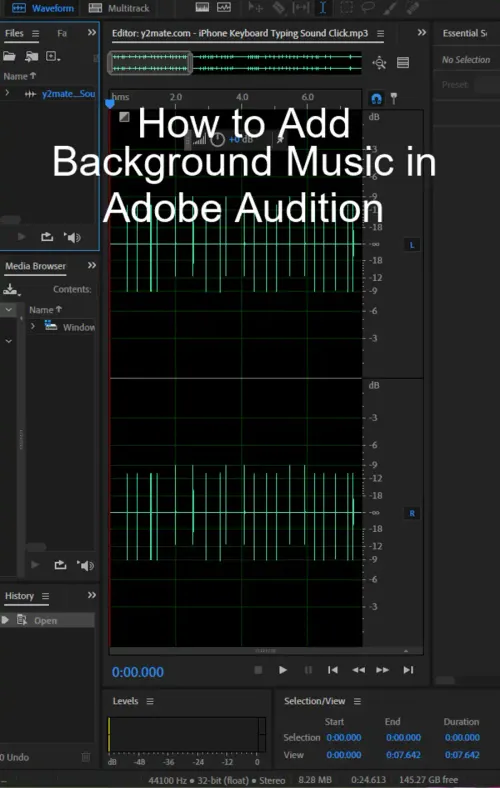Expand the Windows drive folder entry

tap(33, 326)
